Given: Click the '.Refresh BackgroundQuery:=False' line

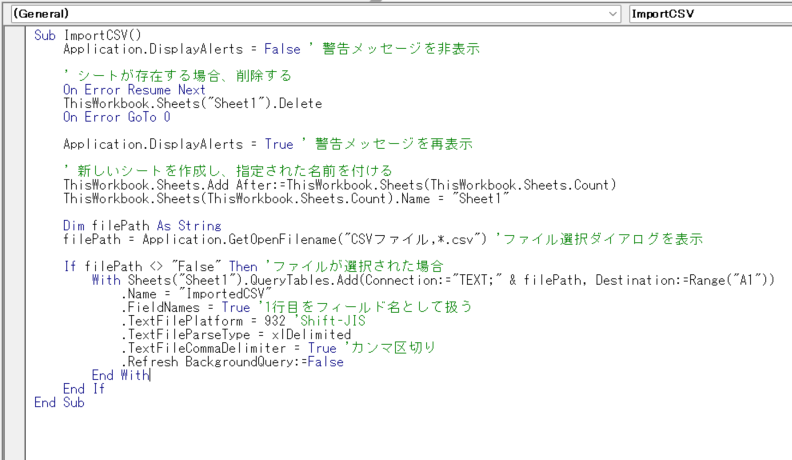Looking at the screenshot, I should pos(232,362).
